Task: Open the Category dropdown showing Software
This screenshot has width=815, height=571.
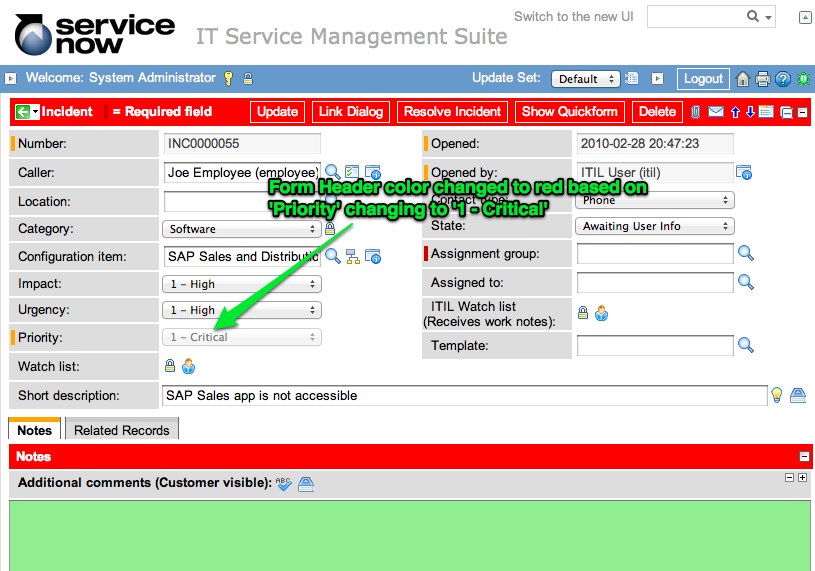Action: [242, 229]
